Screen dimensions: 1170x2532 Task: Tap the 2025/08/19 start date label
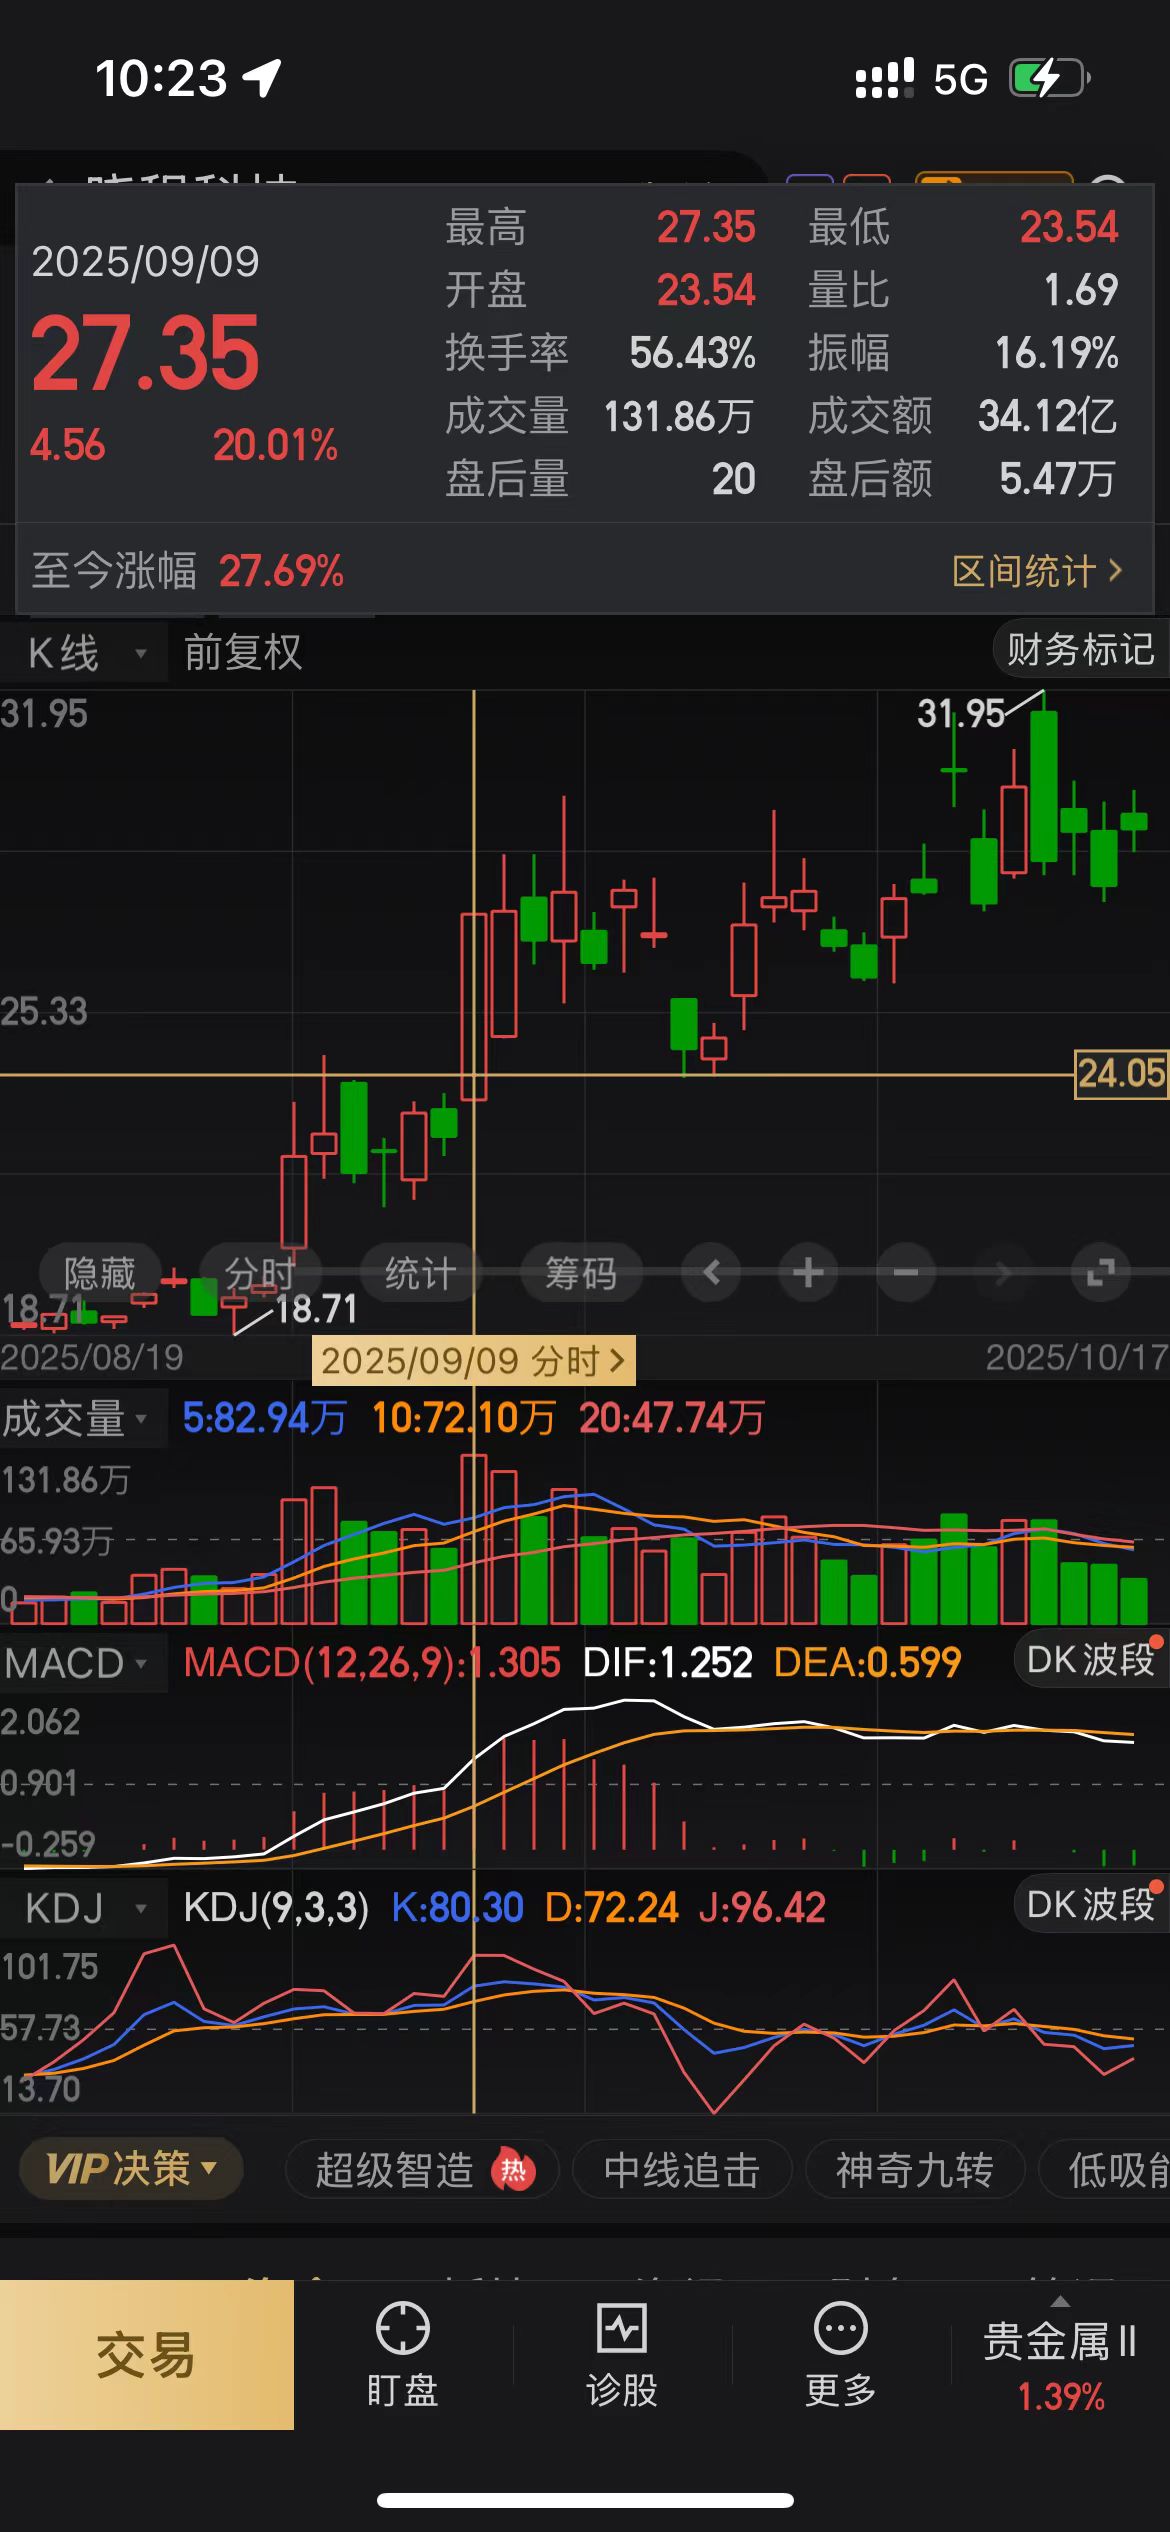click(92, 1357)
